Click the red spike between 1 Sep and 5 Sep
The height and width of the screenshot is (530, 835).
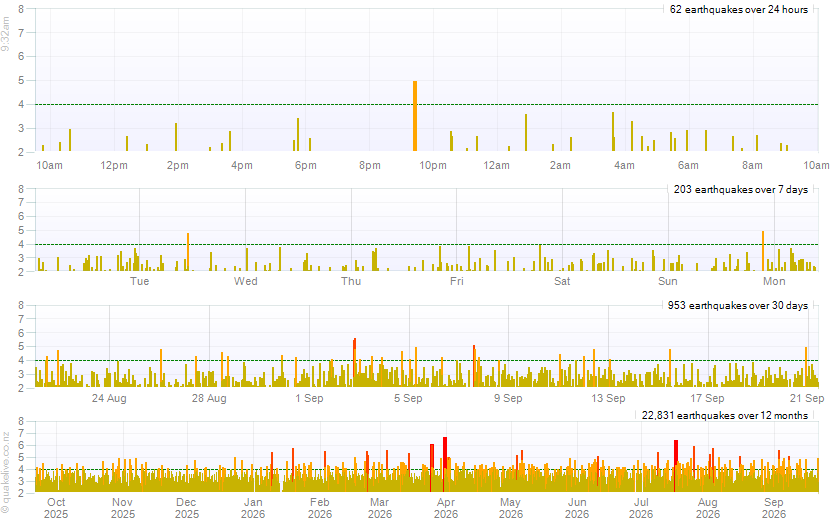tap(354, 362)
